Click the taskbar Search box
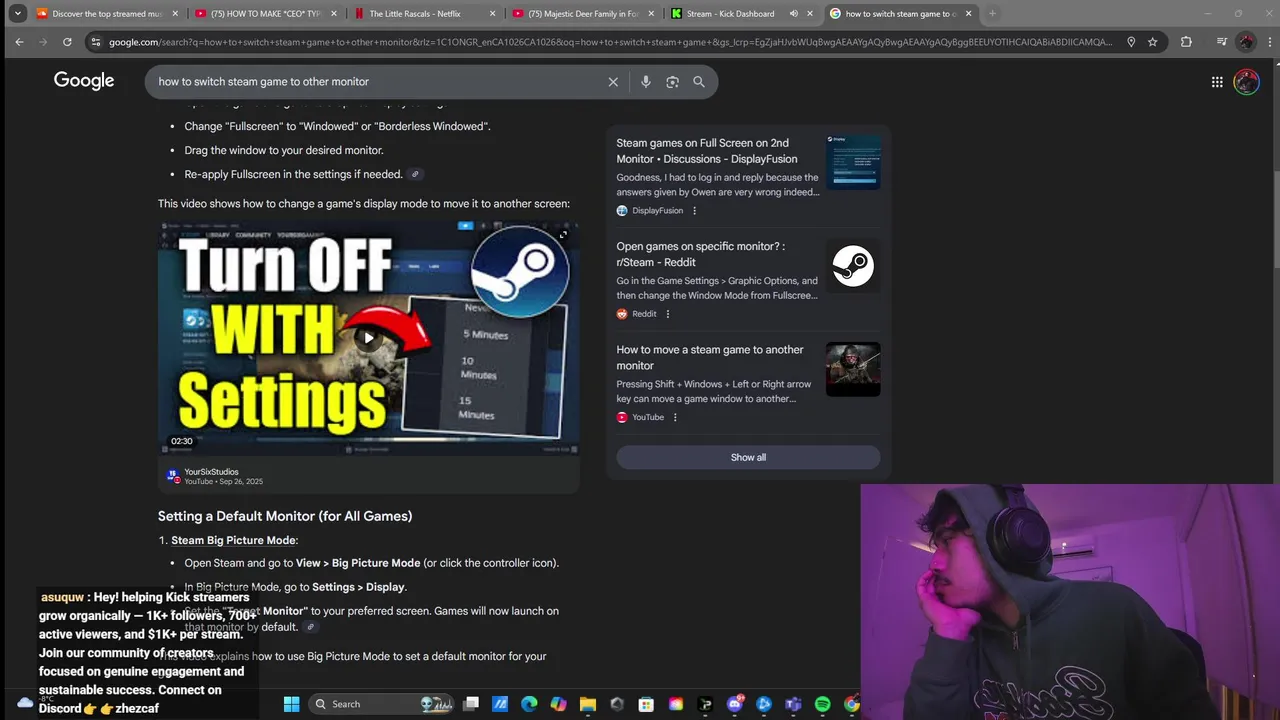 [x=382, y=704]
